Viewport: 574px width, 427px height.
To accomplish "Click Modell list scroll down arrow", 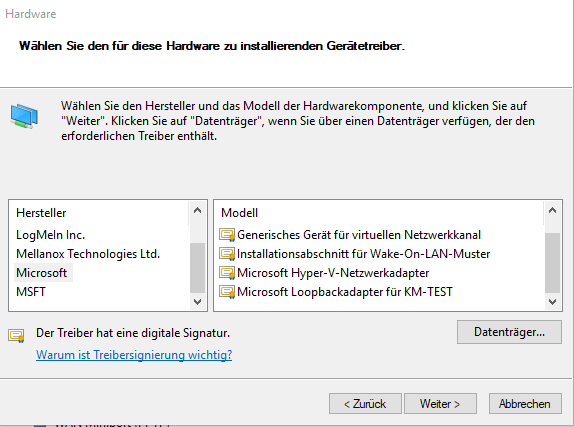I will pyautogui.click(x=552, y=302).
